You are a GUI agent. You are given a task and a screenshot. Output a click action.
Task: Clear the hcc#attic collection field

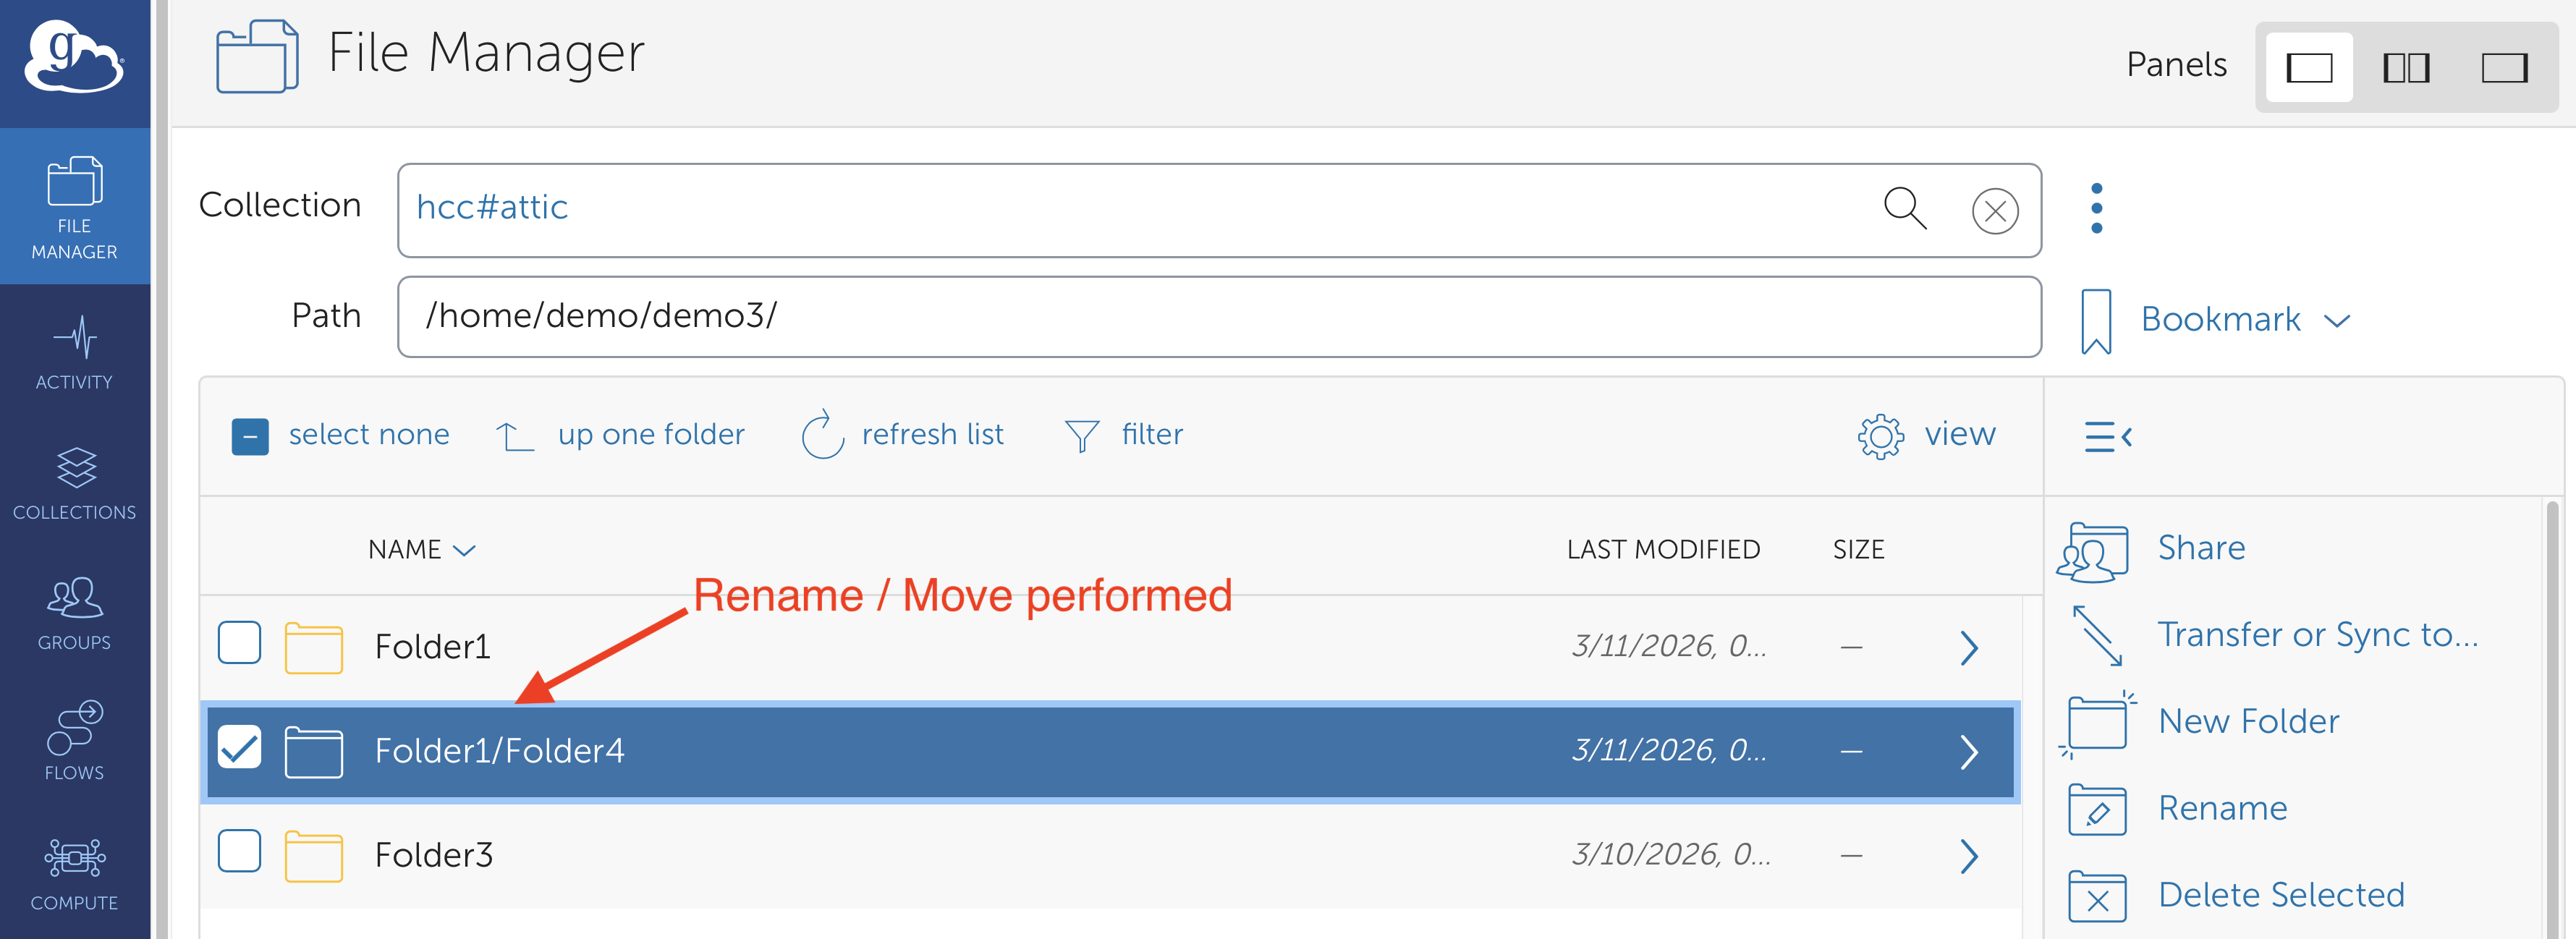[x=1994, y=211]
